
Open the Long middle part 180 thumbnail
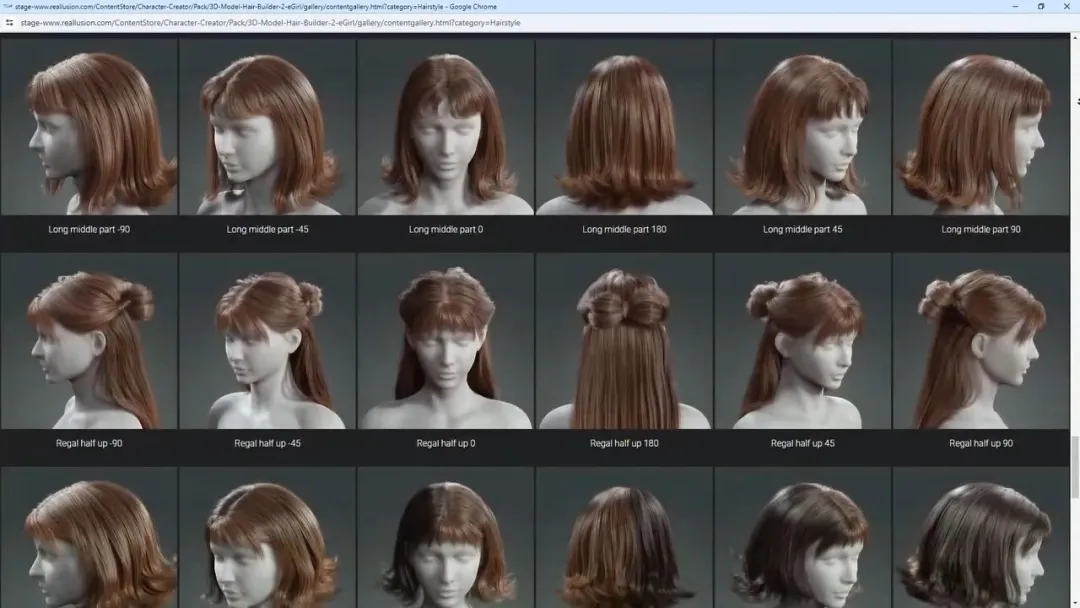(624, 127)
